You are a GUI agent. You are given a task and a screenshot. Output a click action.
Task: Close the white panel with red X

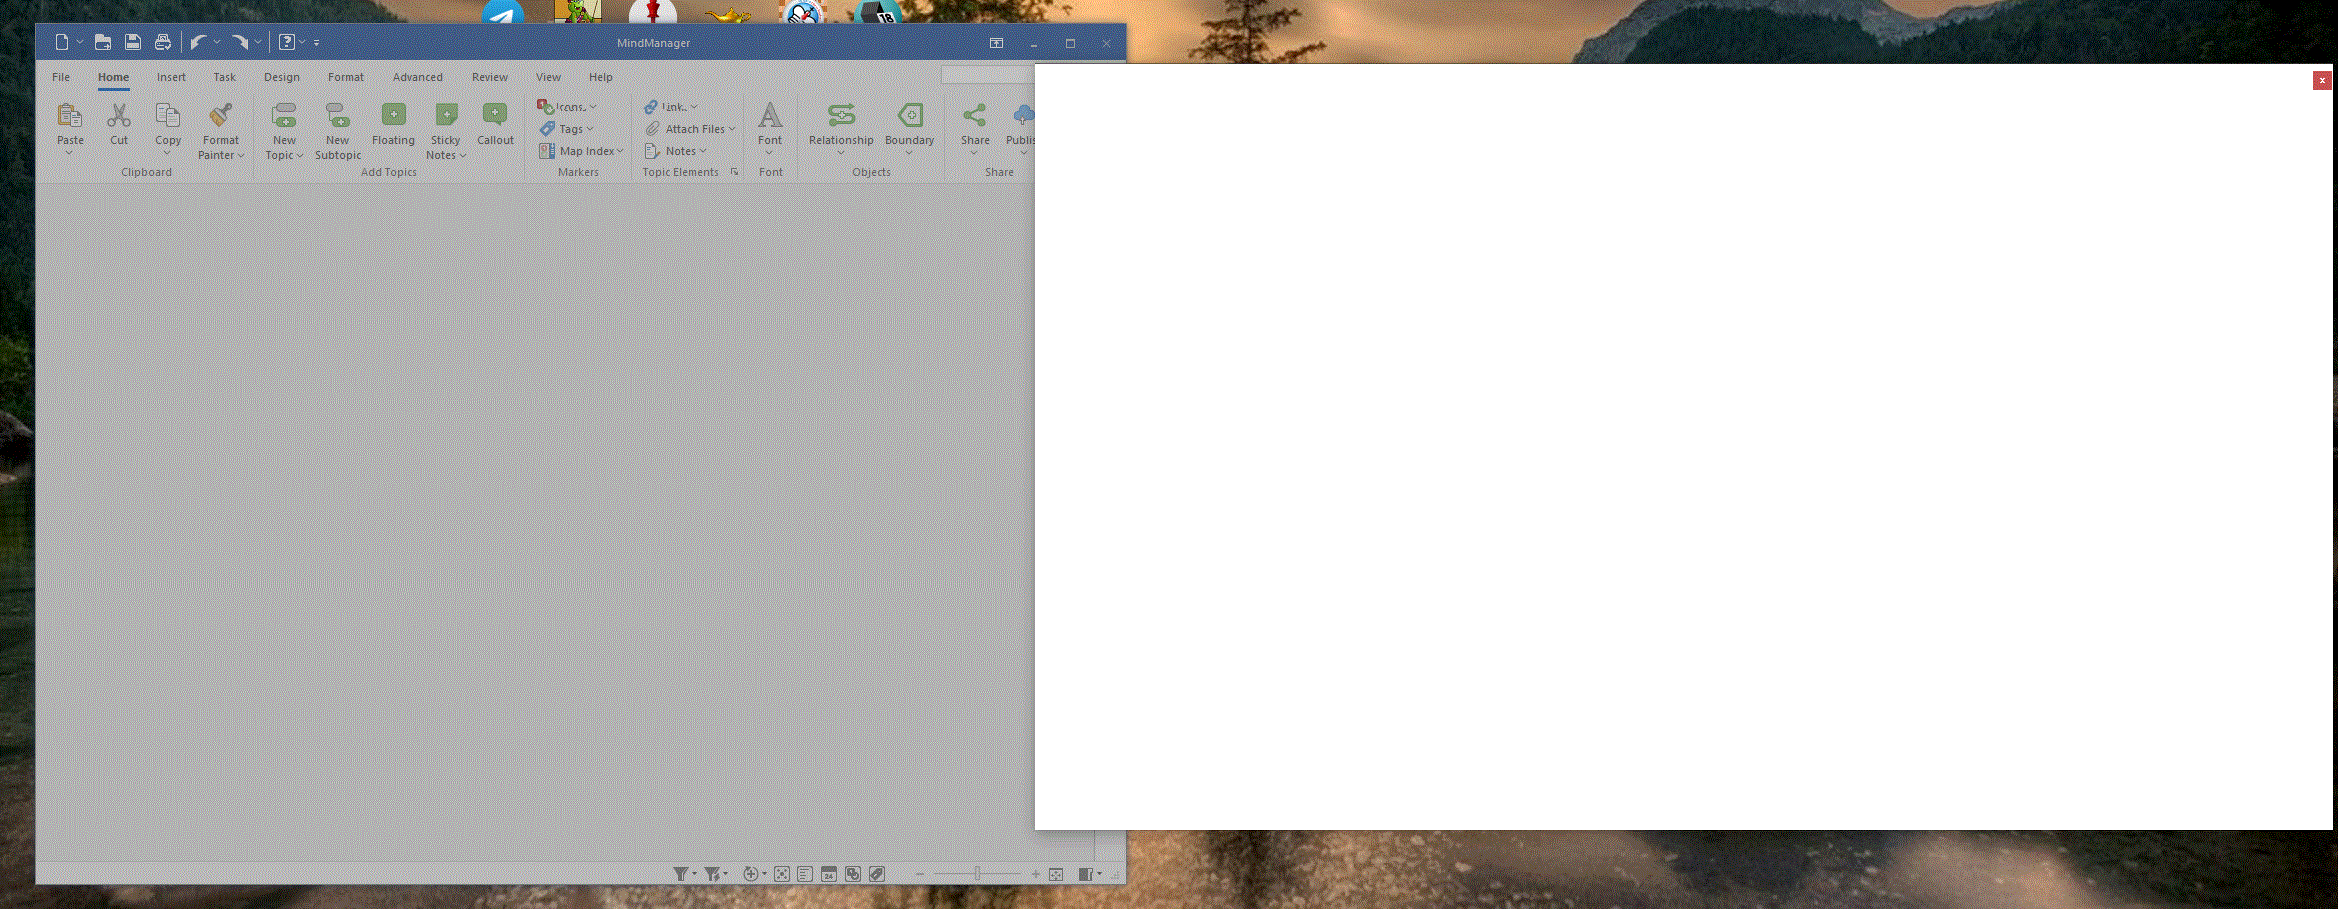coord(2322,80)
